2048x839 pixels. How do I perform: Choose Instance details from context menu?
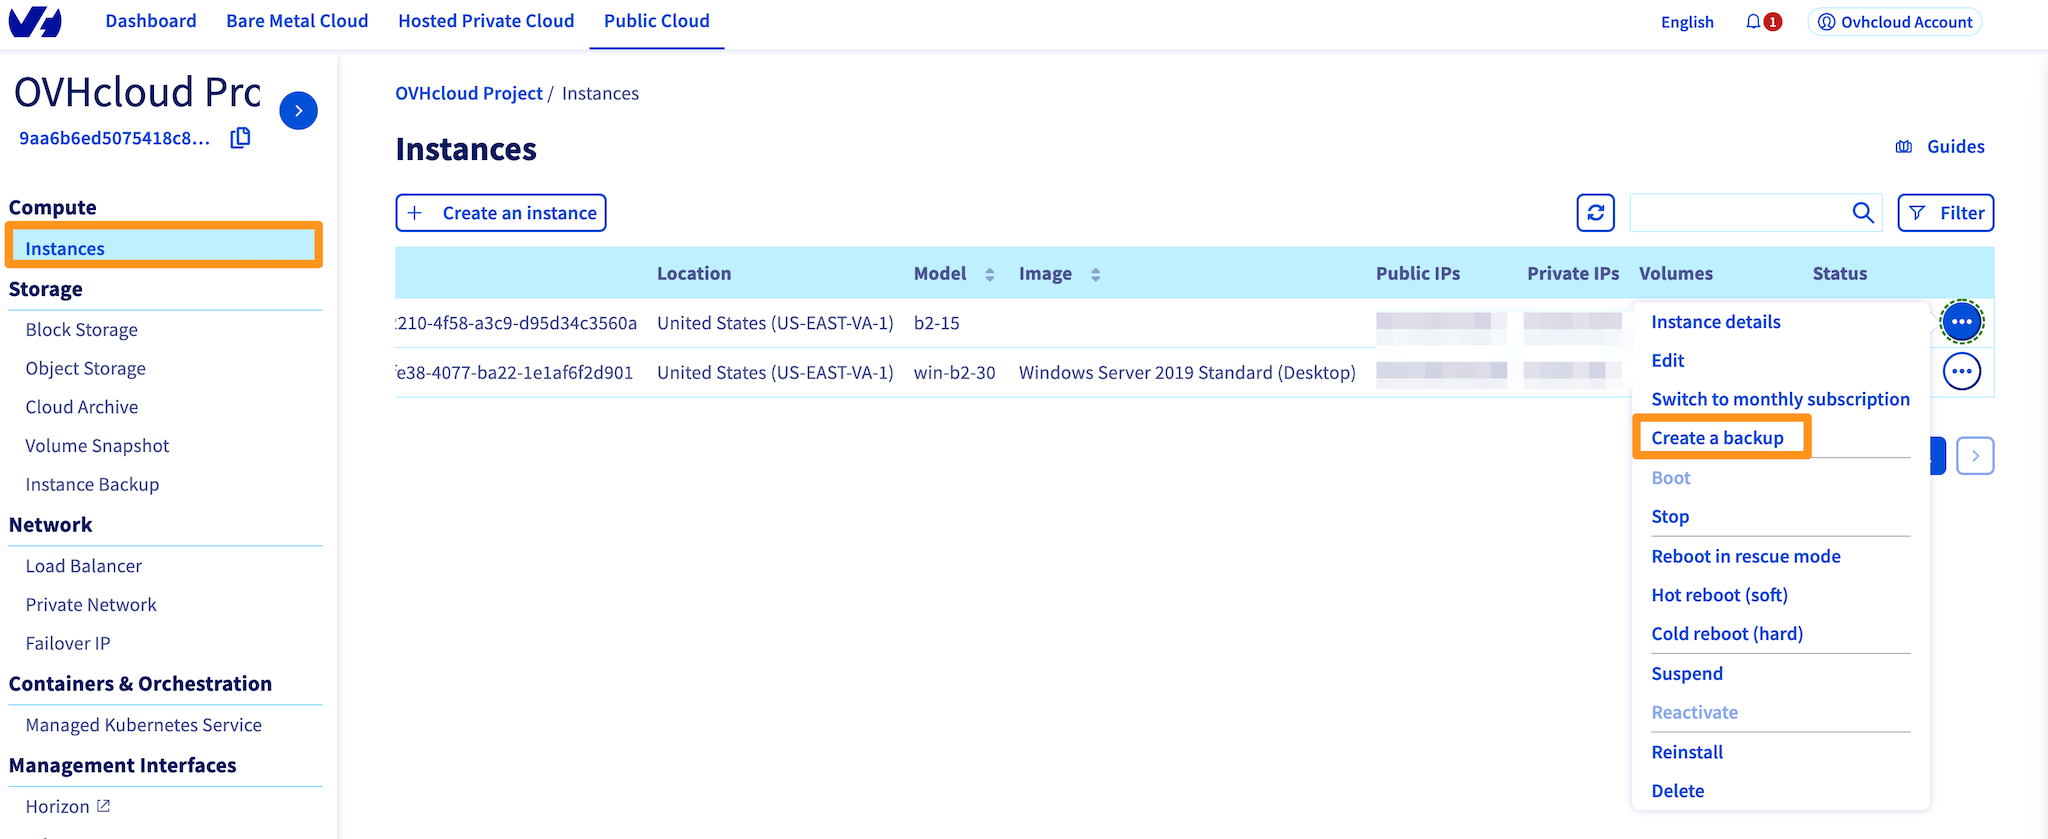click(x=1716, y=322)
